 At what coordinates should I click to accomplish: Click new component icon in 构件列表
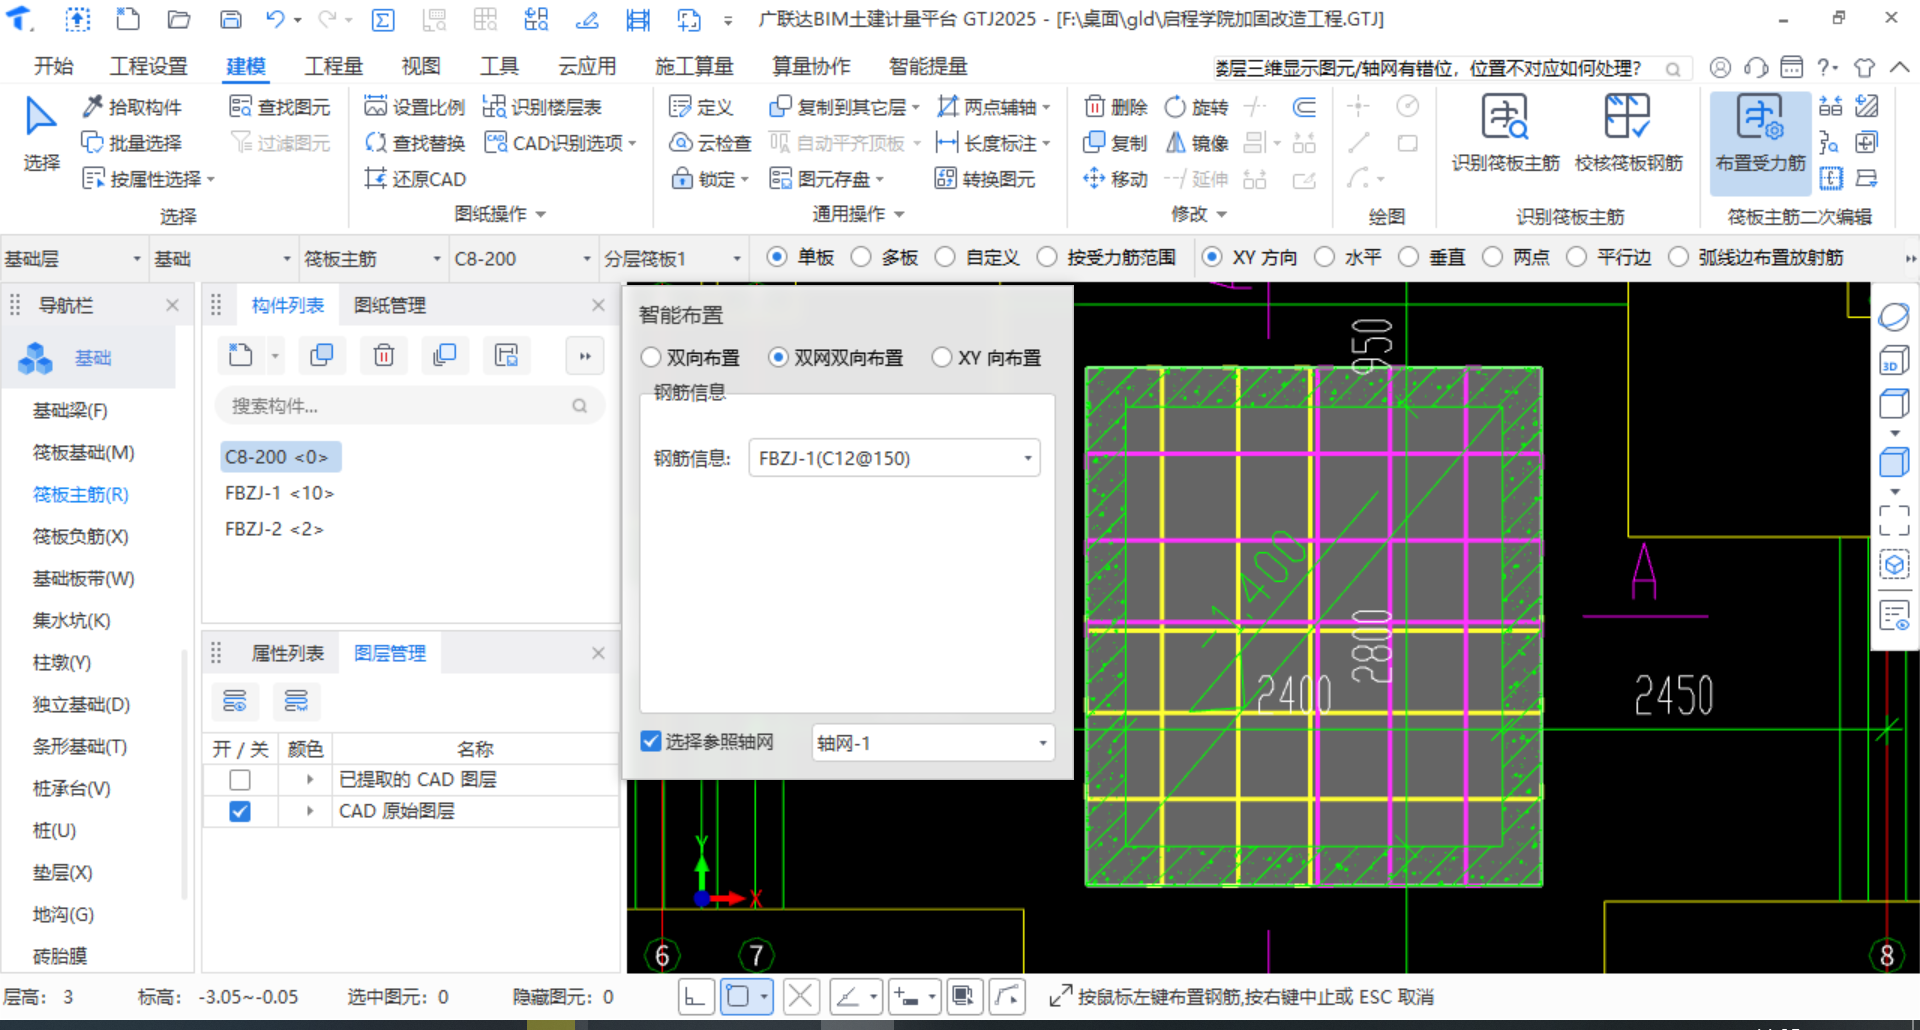[240, 355]
